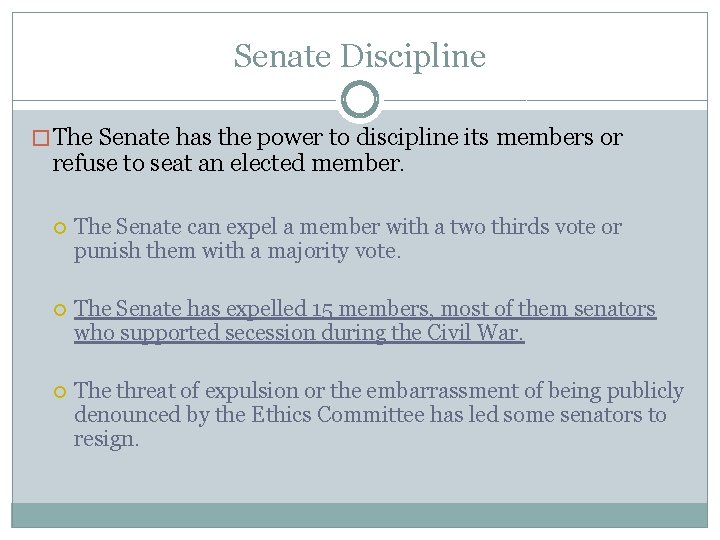Click "denounced by the Ethics Committee" line

(369, 415)
